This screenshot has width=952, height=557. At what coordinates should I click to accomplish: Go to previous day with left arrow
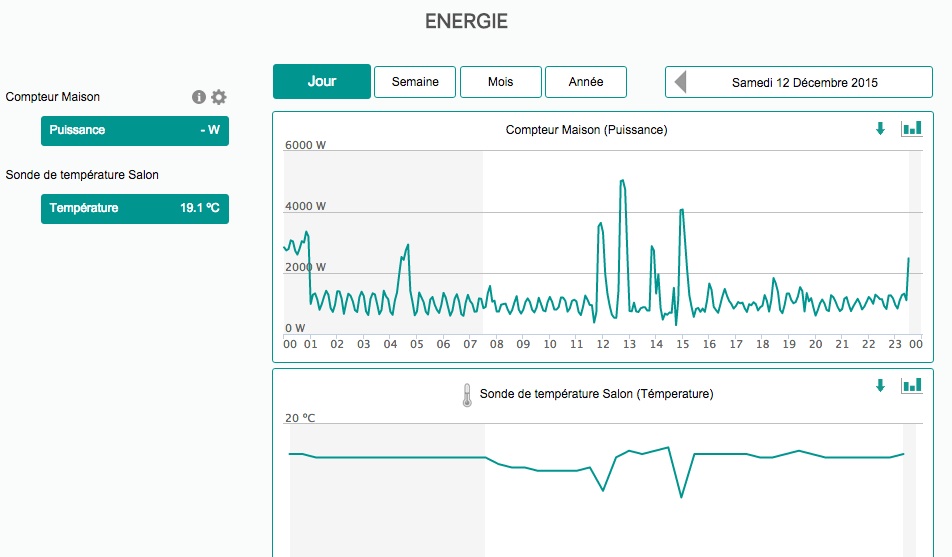pos(681,82)
